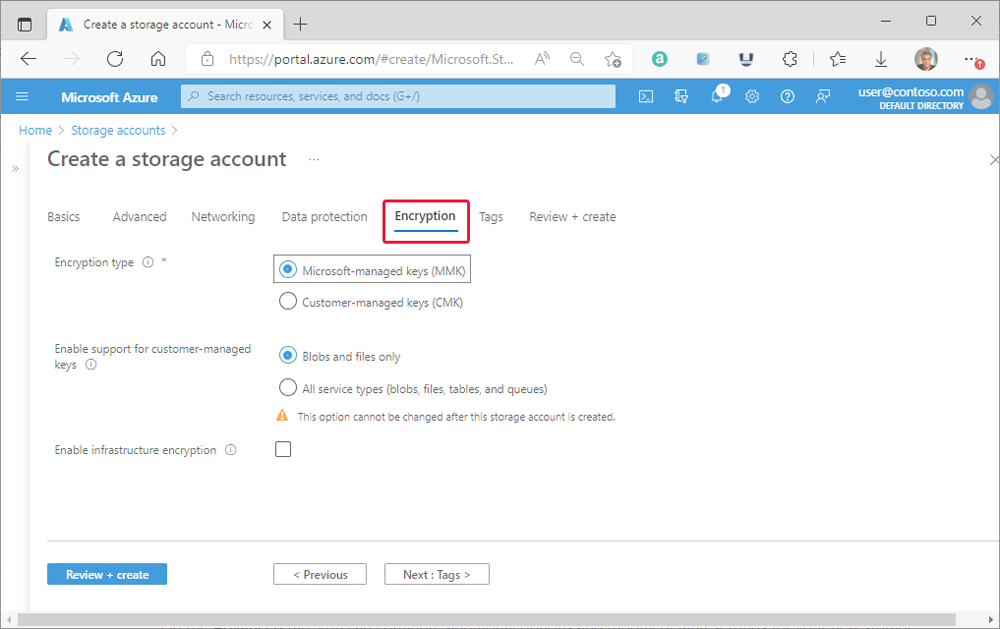Screen dimensions: 1000x629
Task: Expand the collapsed left side panel chevron
Action: pos(15,168)
